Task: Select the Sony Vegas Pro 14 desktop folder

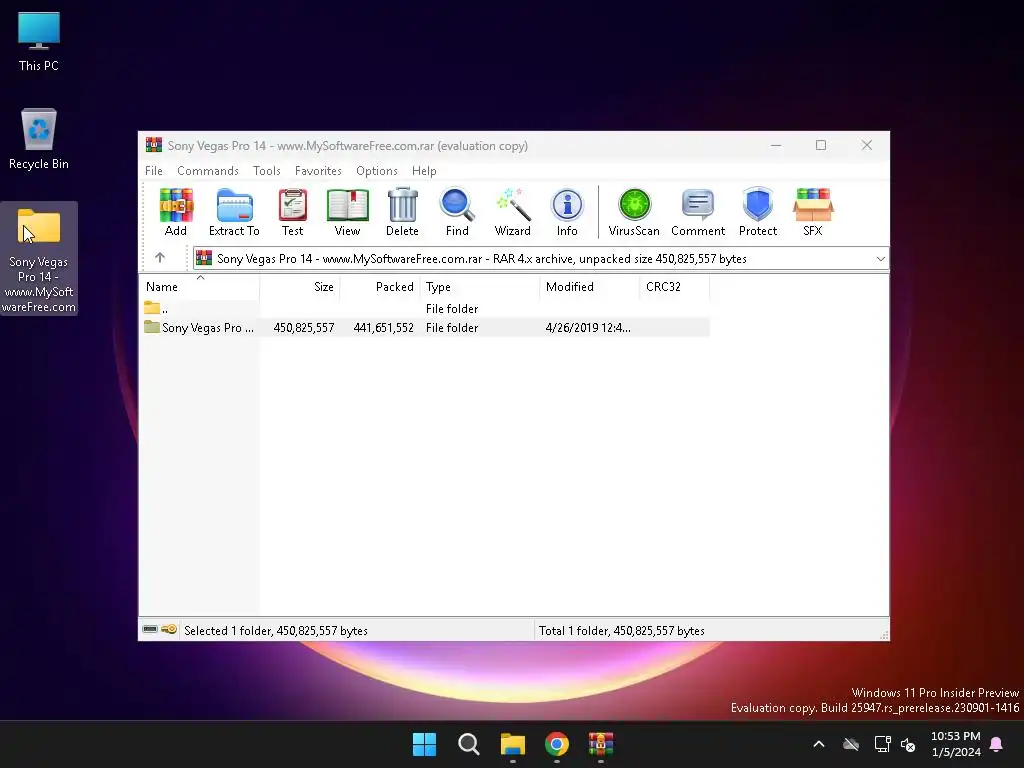Action: coord(39,259)
